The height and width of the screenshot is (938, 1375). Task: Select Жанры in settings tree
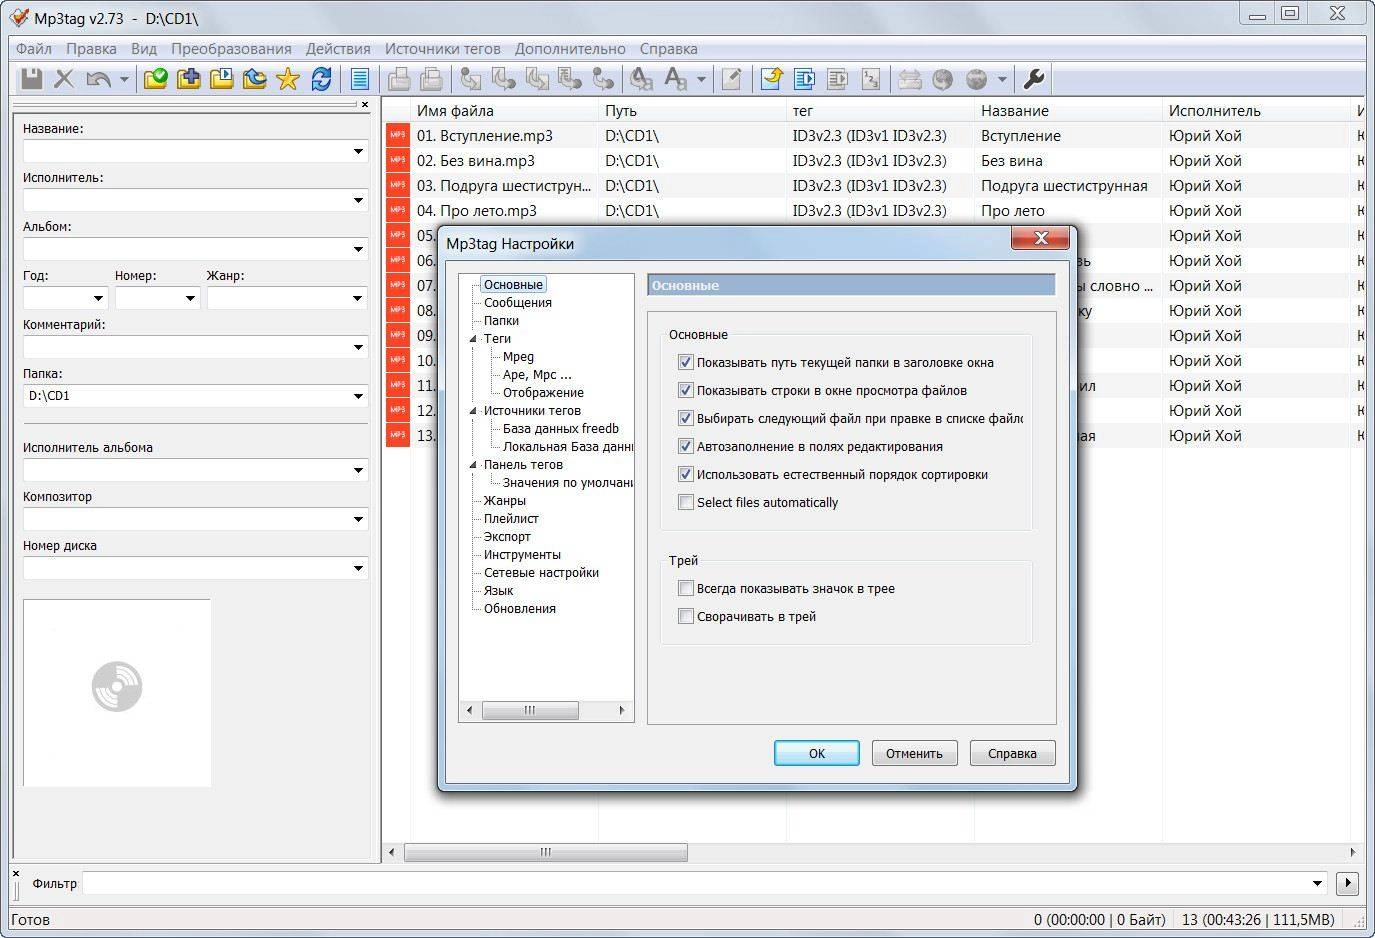click(505, 501)
